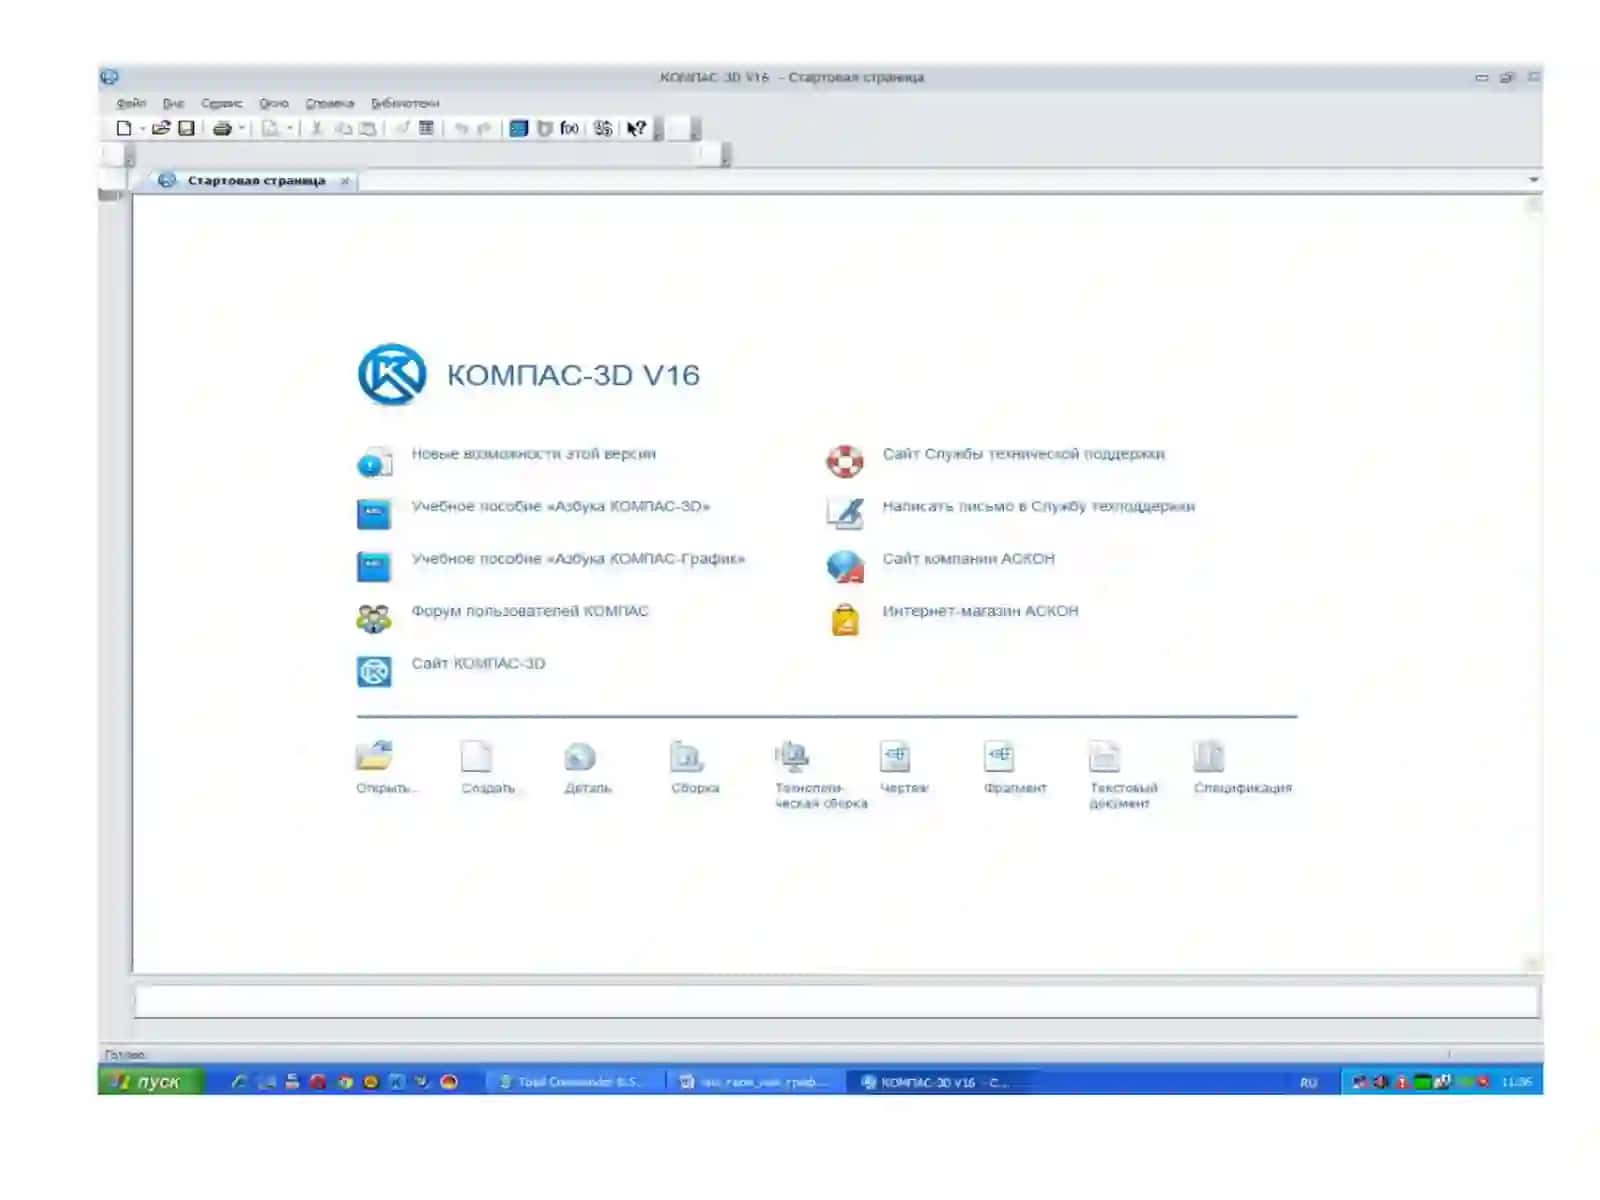Open Написать письмо в Службу техподдержки link
1600x1200 pixels.
[x=1039, y=506]
